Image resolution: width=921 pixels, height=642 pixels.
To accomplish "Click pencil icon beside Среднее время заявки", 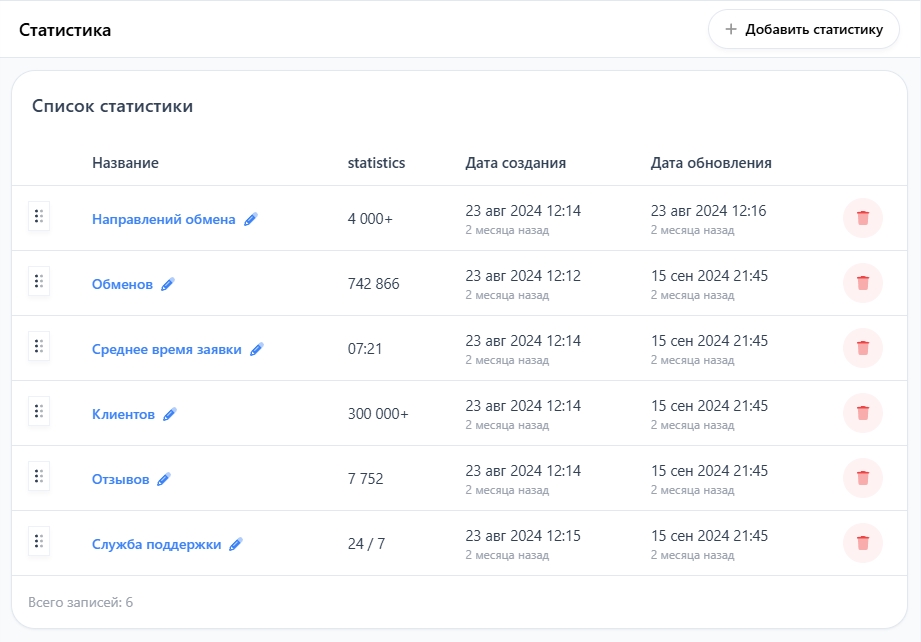I will click(x=257, y=349).
